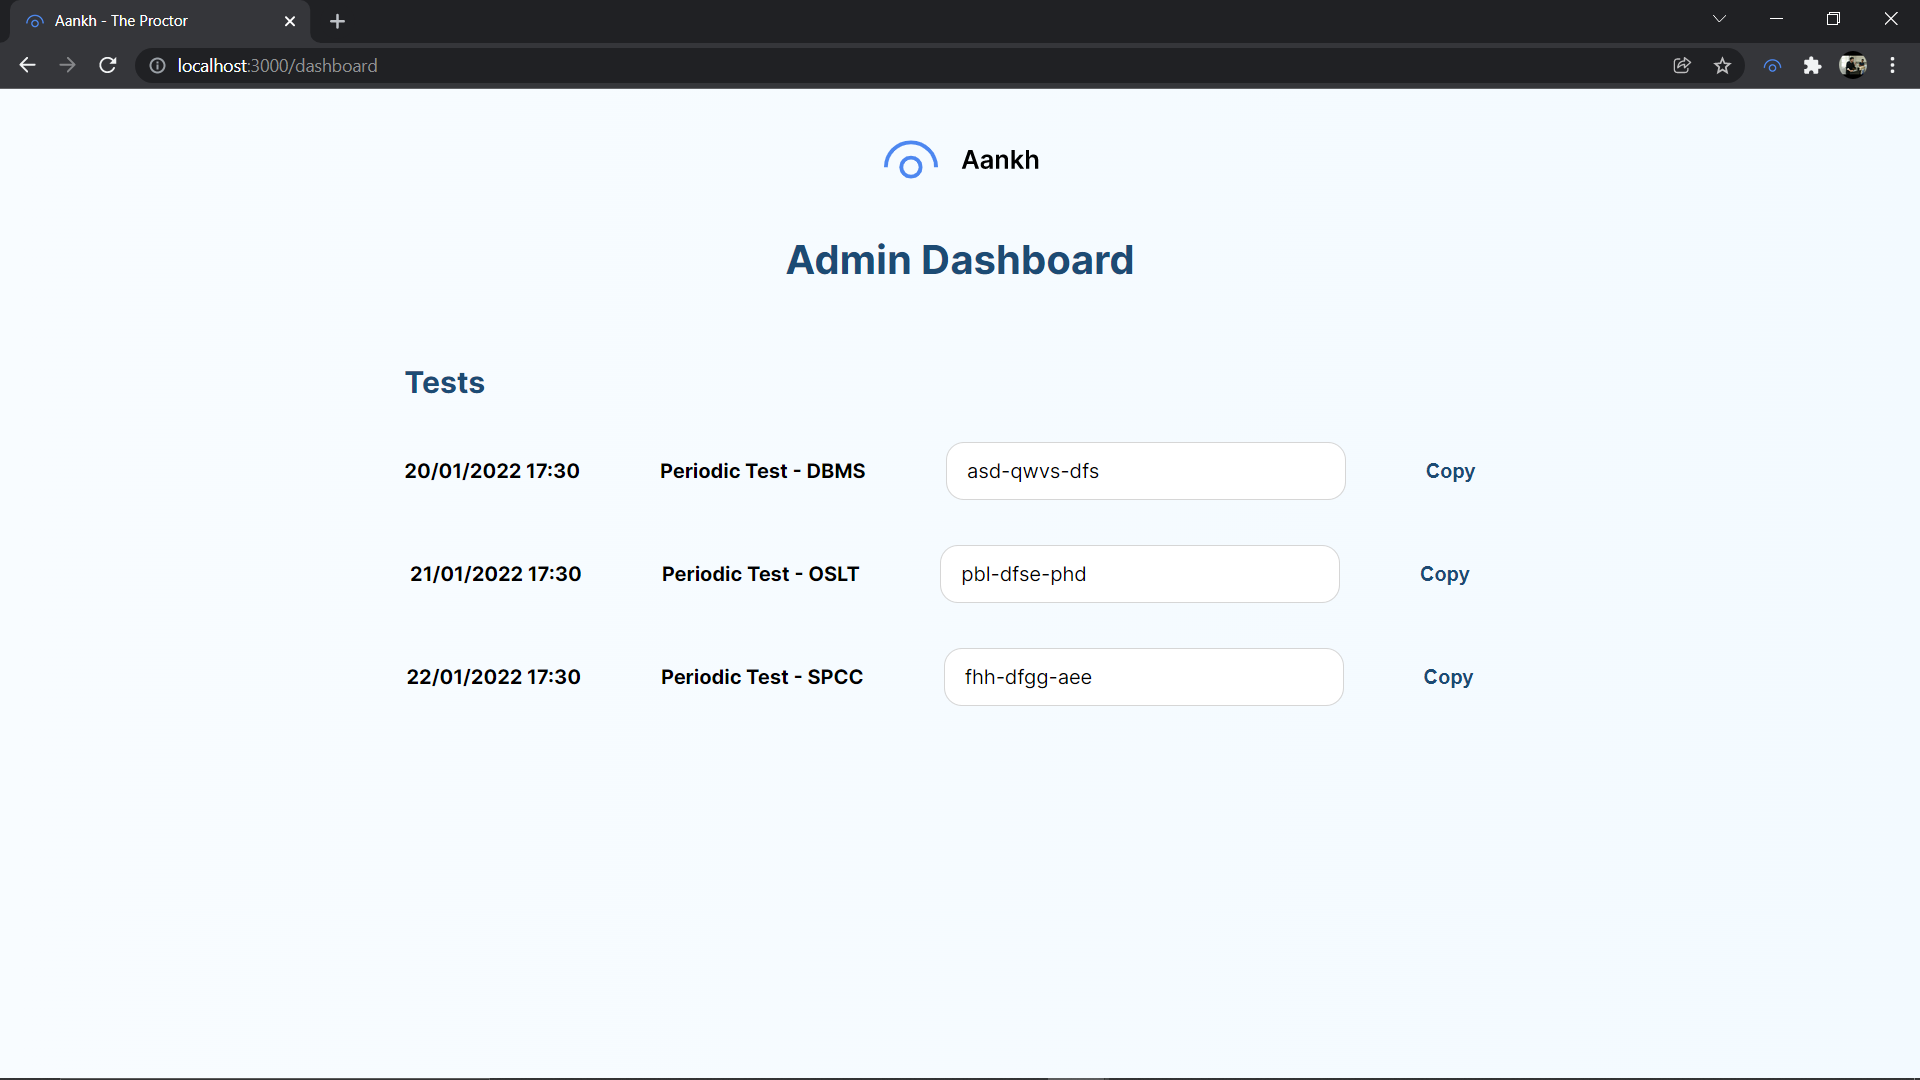Viewport: 1920px width, 1080px height.
Task: Reload the dashboard page
Action: pyautogui.click(x=108, y=65)
